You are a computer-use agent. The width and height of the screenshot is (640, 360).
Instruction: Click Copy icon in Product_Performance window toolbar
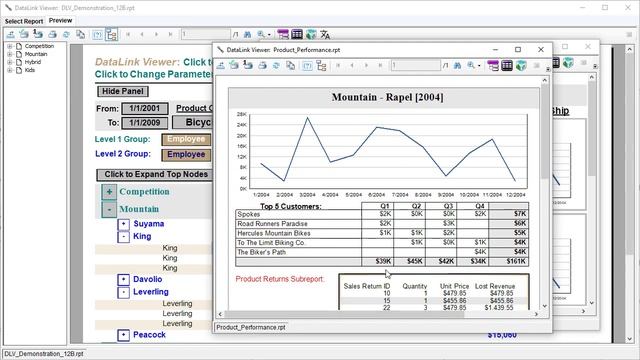tap(290, 65)
